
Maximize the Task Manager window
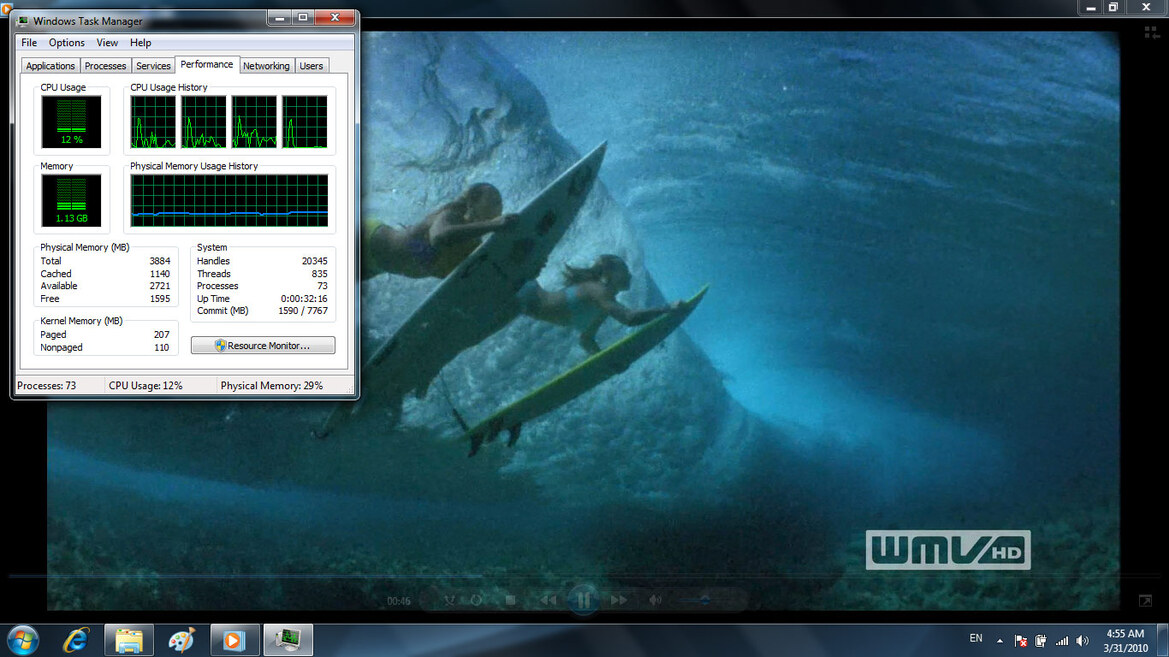coord(303,17)
